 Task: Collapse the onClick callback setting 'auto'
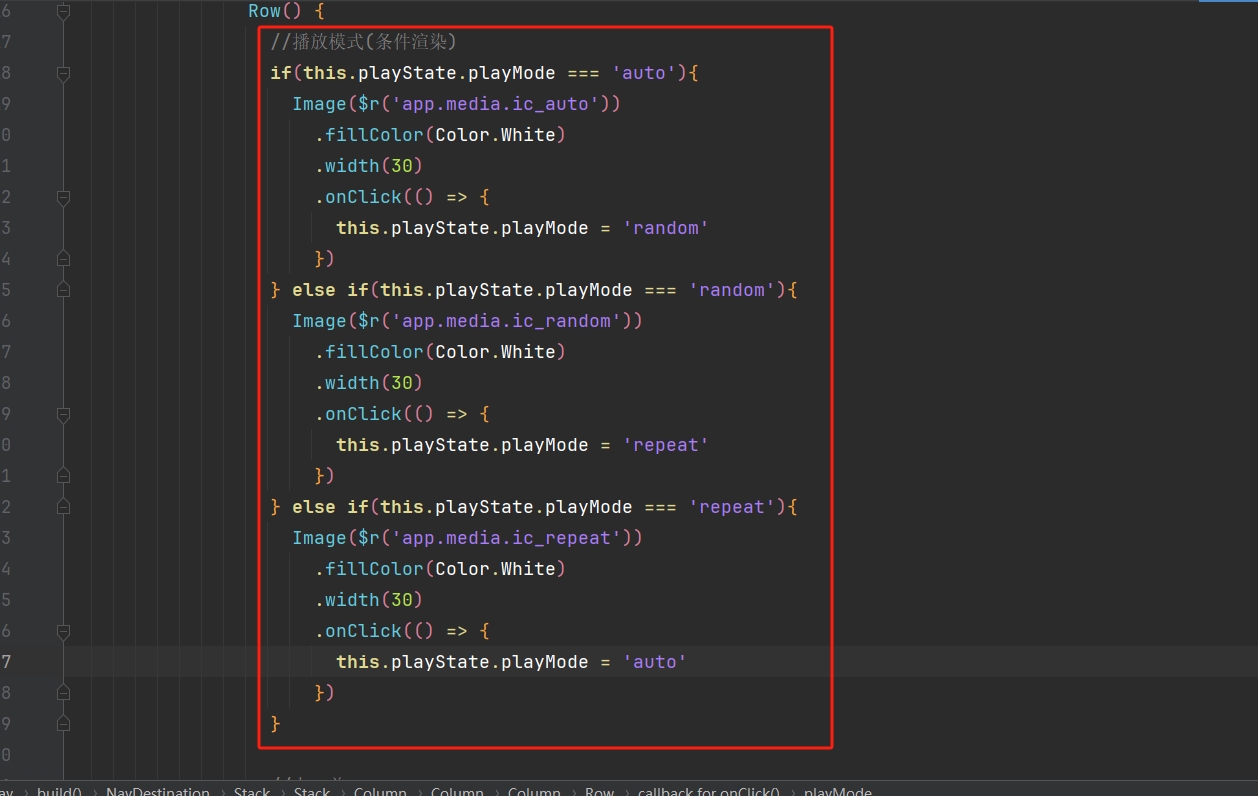64,631
